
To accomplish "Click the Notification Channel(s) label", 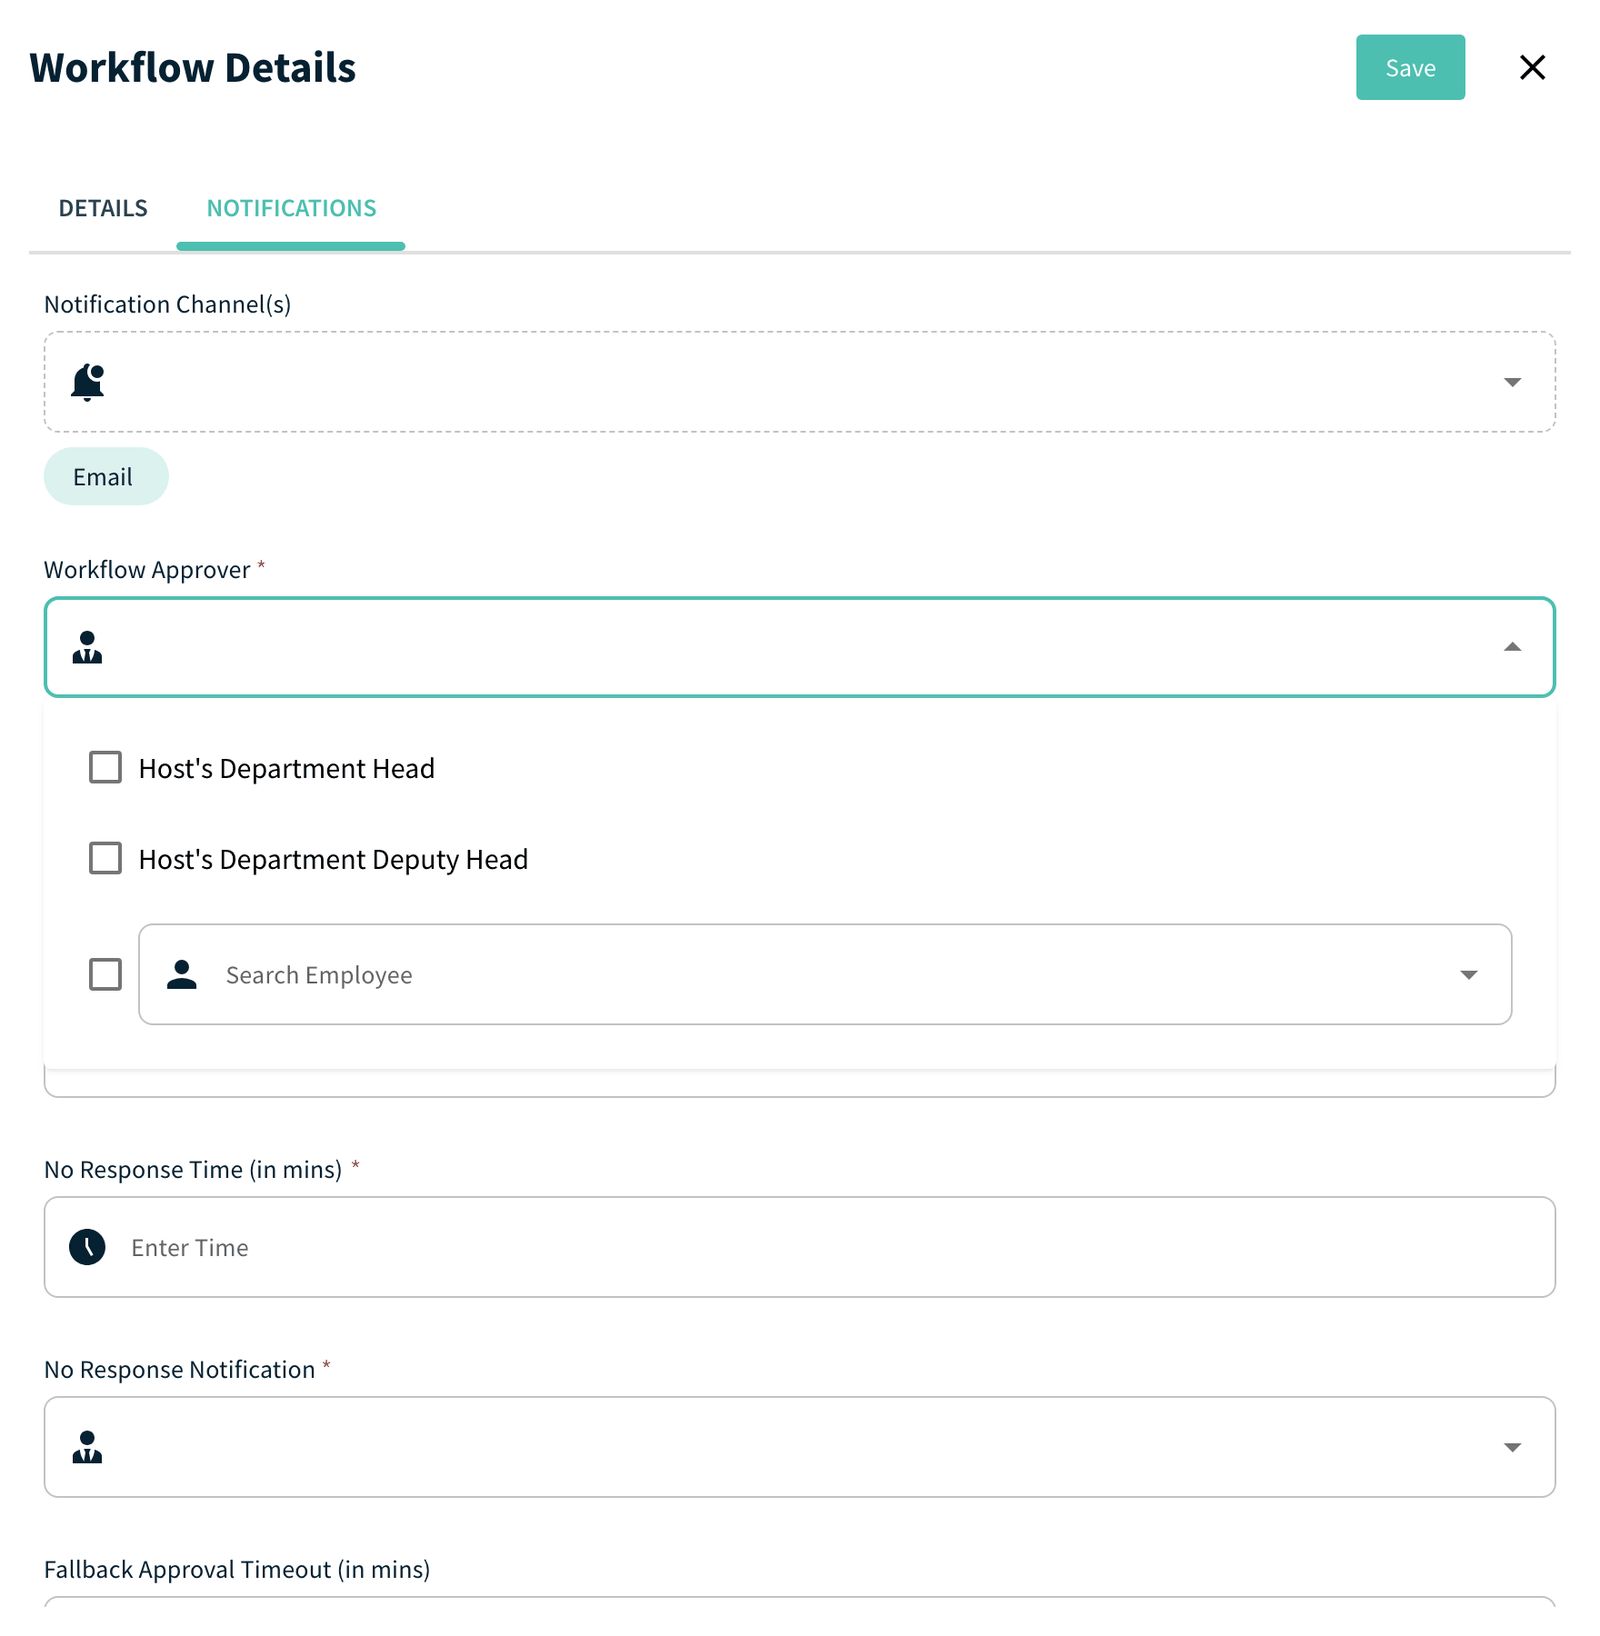I will [168, 304].
